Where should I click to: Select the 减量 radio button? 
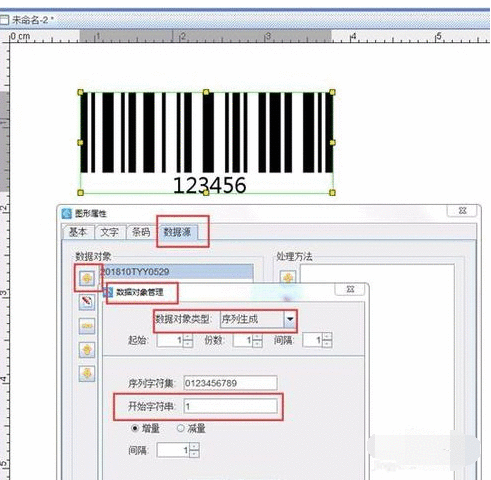(x=180, y=428)
